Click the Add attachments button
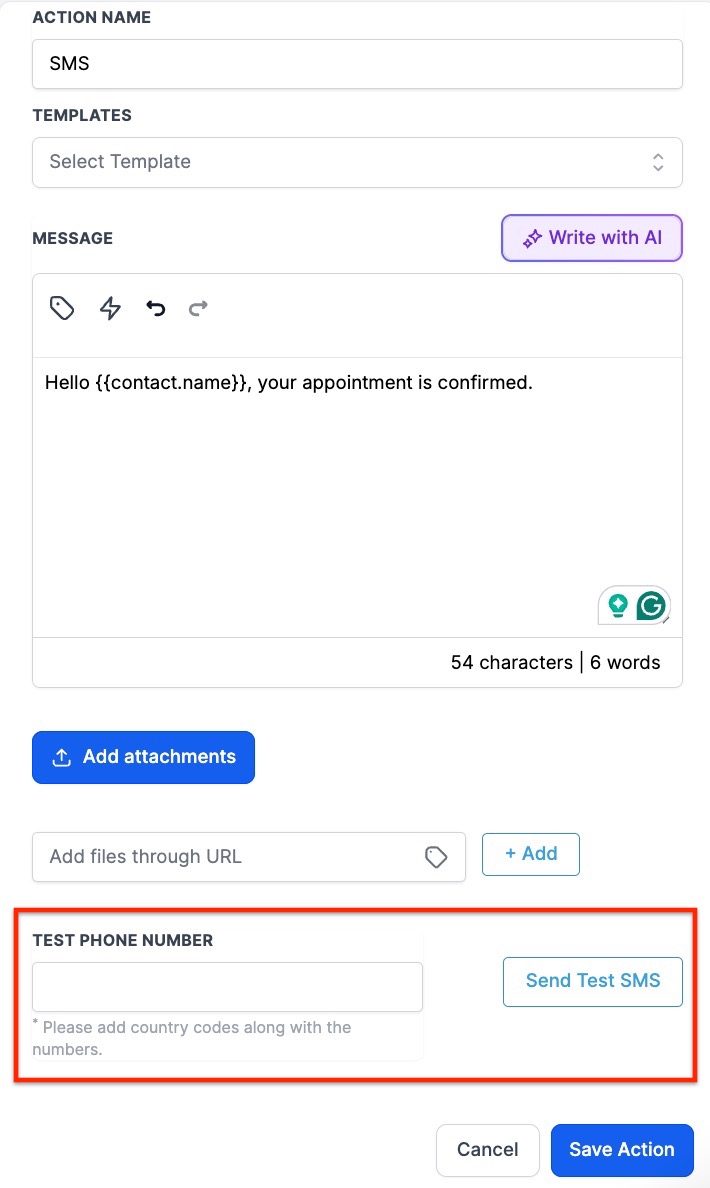This screenshot has width=710, height=1188. [143, 757]
